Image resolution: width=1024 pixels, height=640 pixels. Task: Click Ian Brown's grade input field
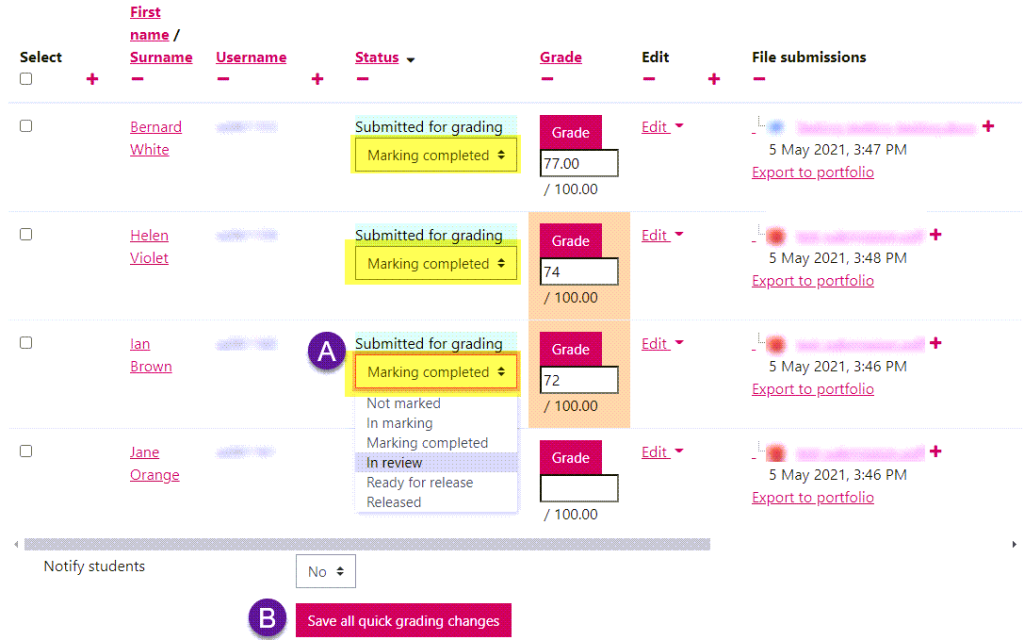(x=578, y=380)
